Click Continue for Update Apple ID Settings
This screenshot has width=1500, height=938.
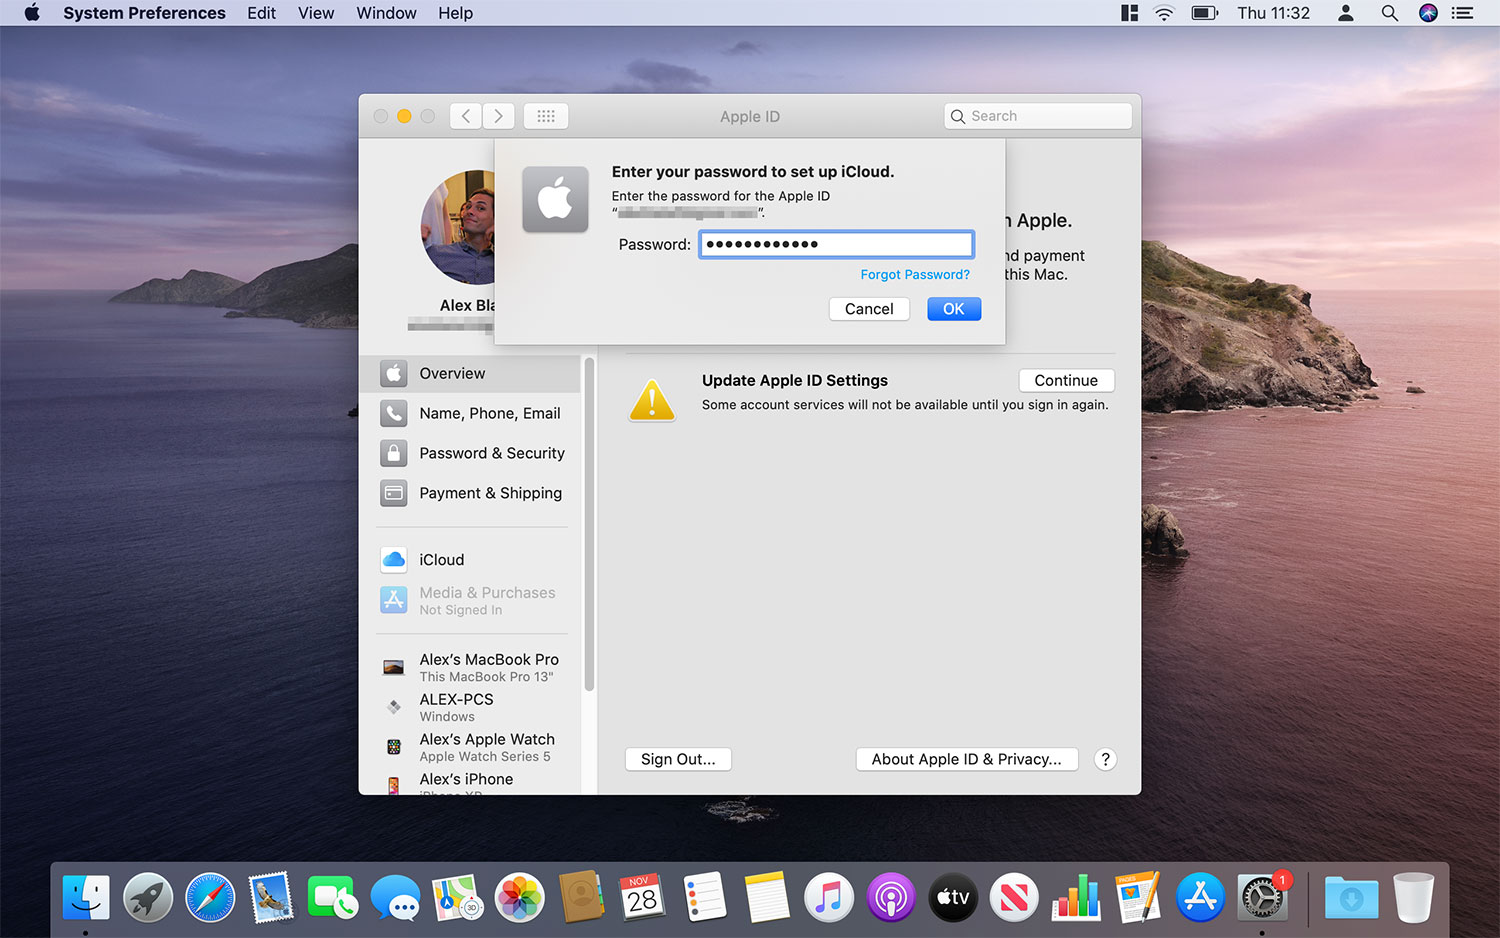point(1066,381)
